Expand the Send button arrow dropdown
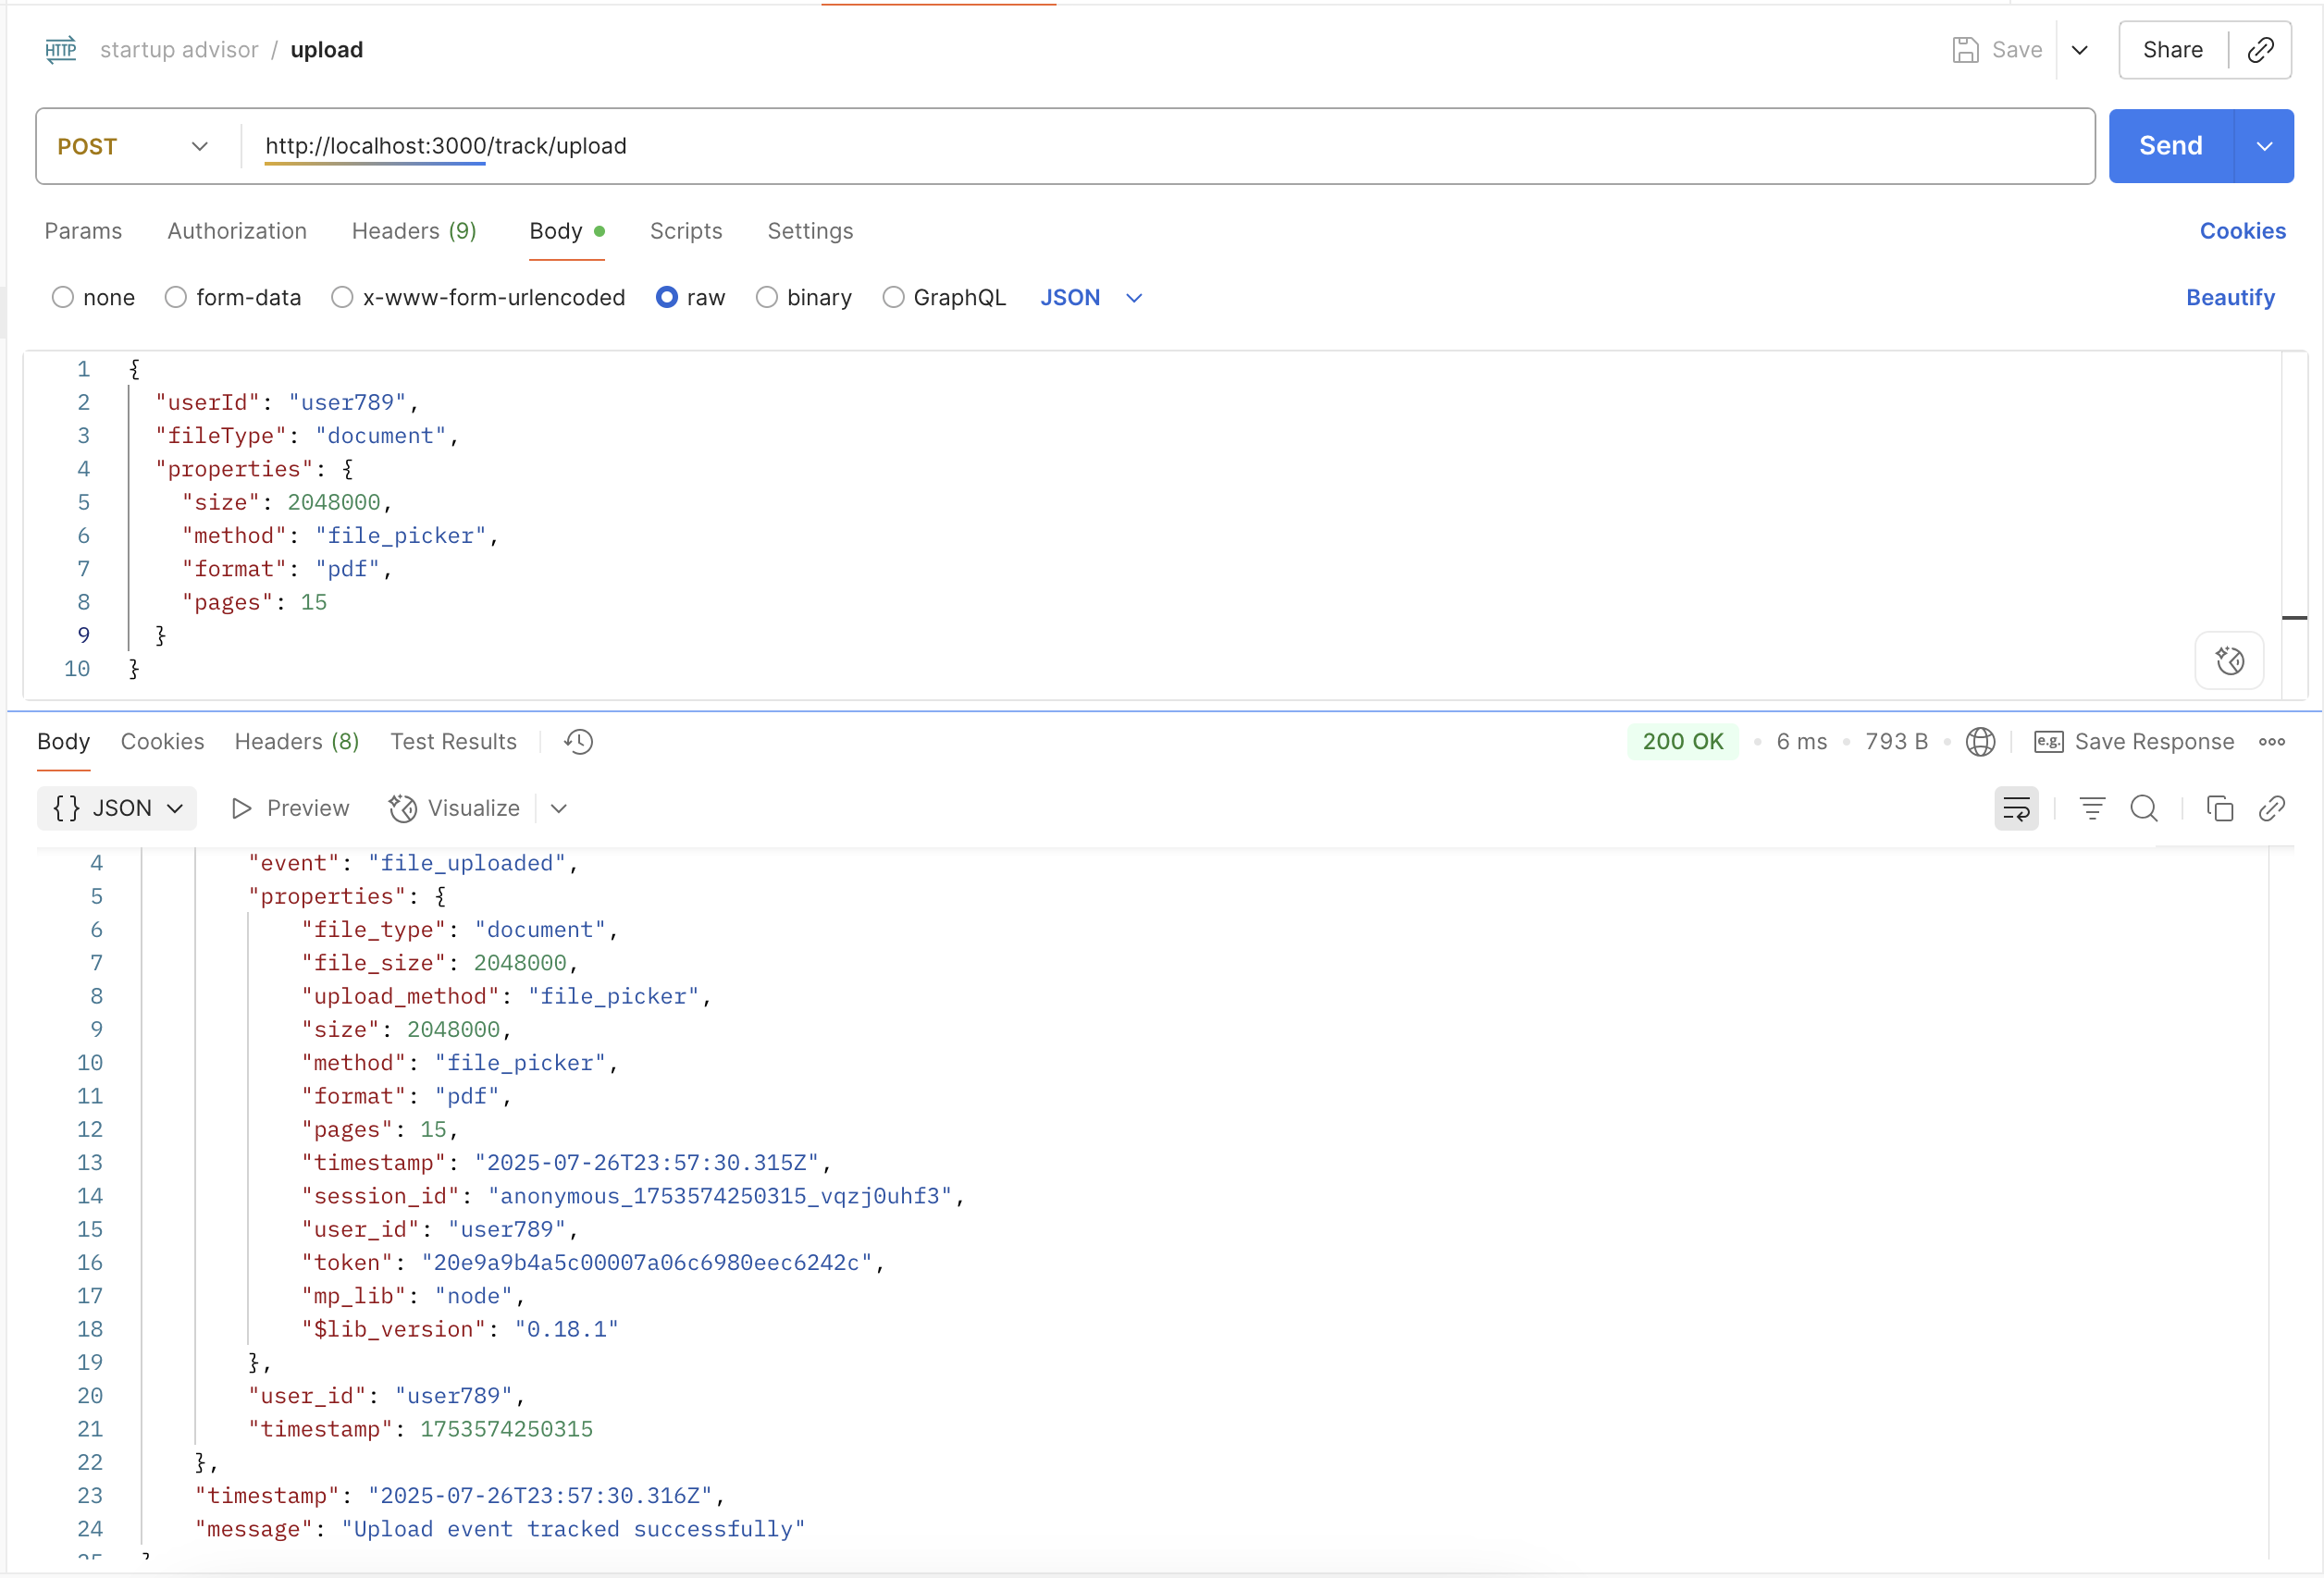Viewport: 2324px width, 1578px height. pos(2264,147)
